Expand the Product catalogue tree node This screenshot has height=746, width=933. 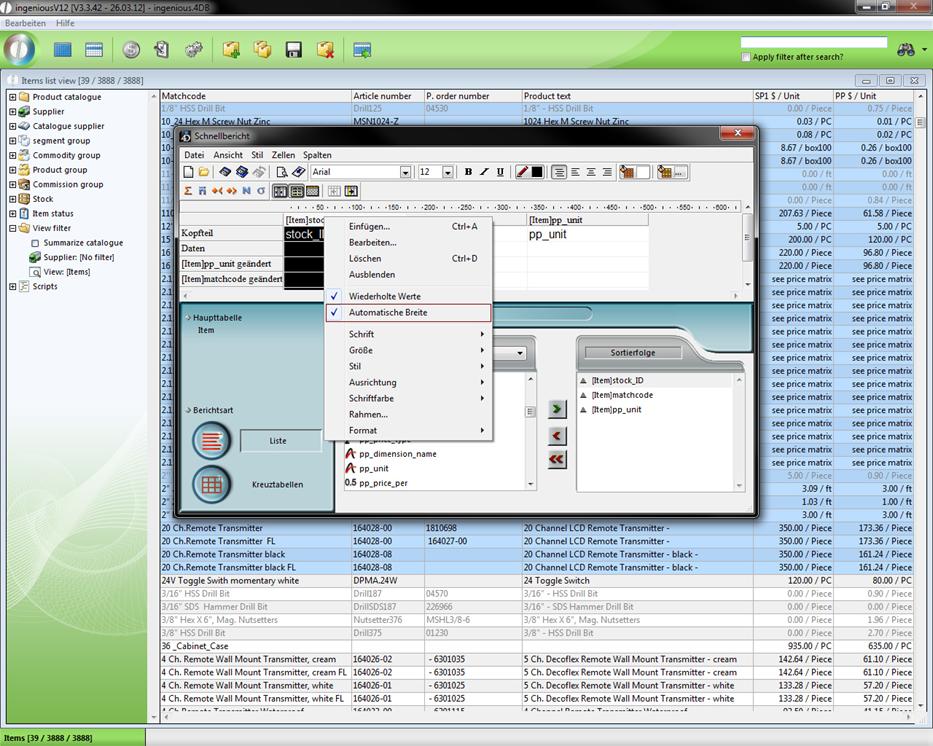tap(13, 97)
